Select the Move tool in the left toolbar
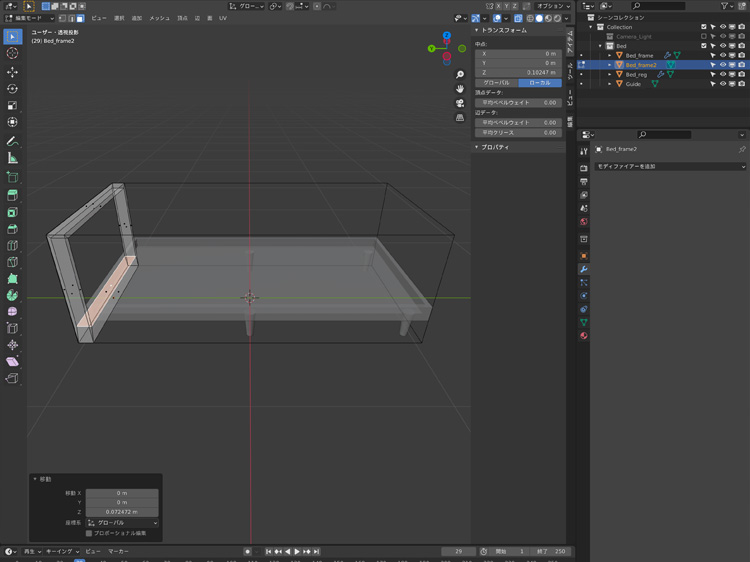This screenshot has width=750, height=562. tap(12, 72)
